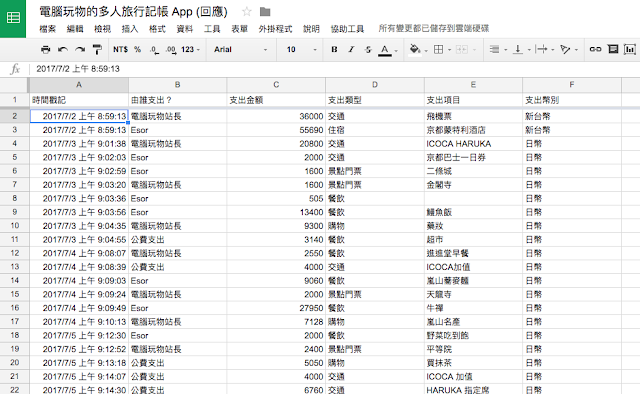This screenshot has width=640, height=394.
Task: Click the spreadsheet title to rename
Action: click(x=133, y=11)
